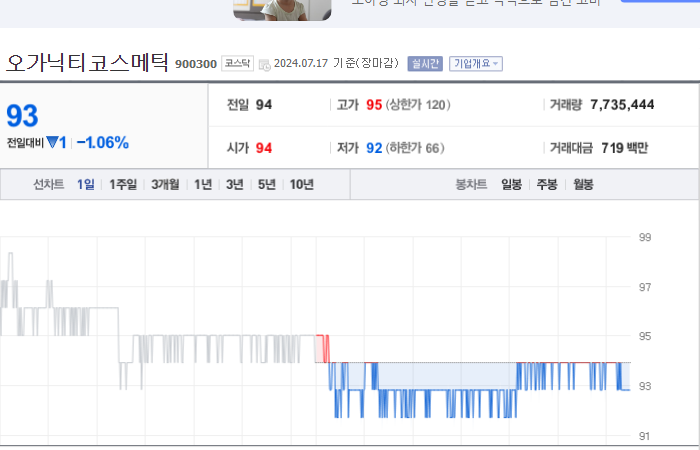Click the down triangle next to 전일대비

tap(52, 142)
